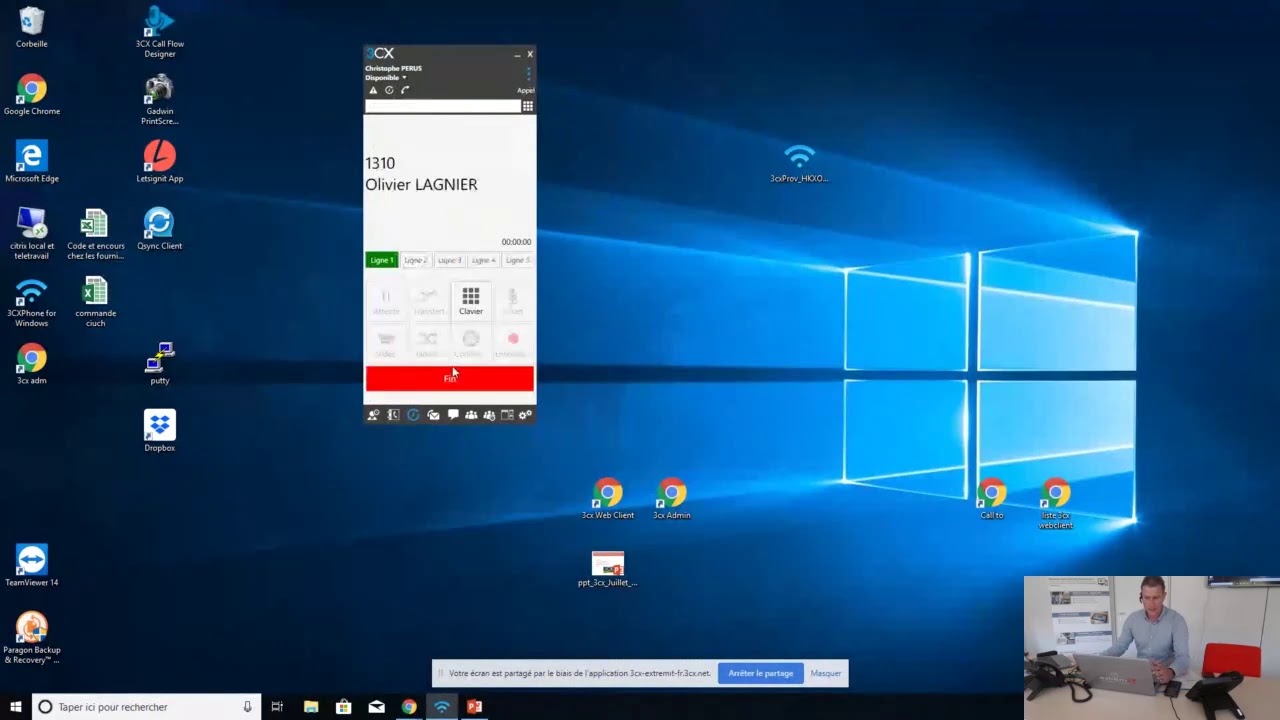Click the warning triangle icon in 3CX header

tap(373, 90)
